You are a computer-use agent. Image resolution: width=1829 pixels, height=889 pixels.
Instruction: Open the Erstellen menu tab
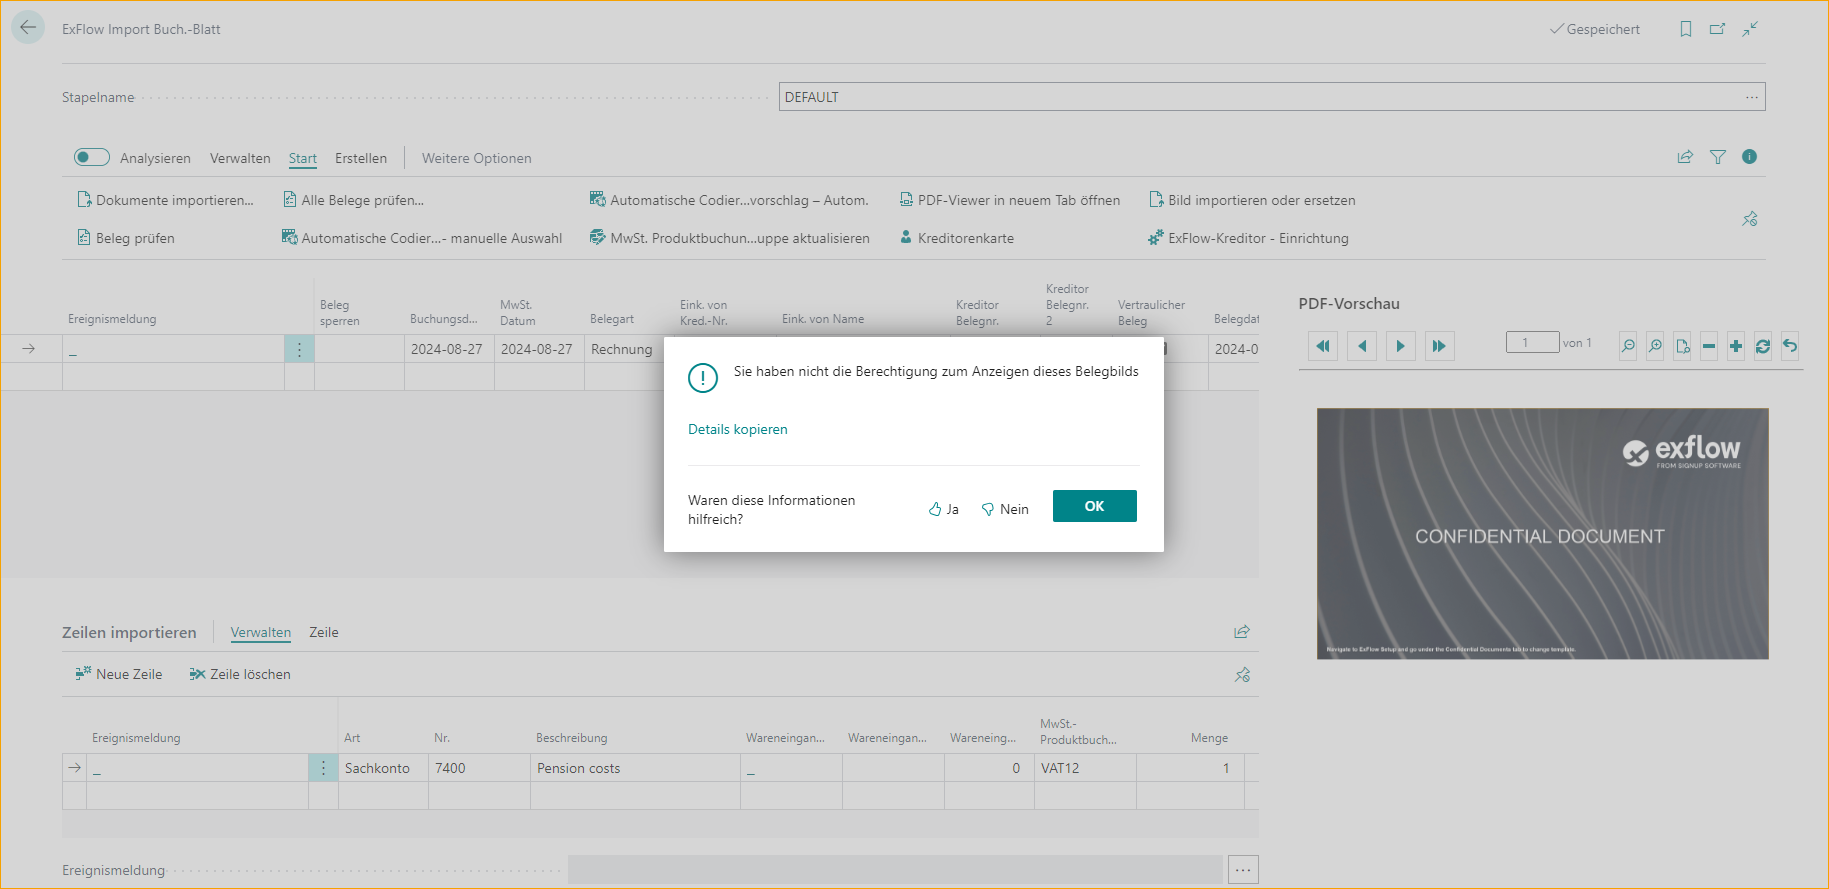point(361,158)
